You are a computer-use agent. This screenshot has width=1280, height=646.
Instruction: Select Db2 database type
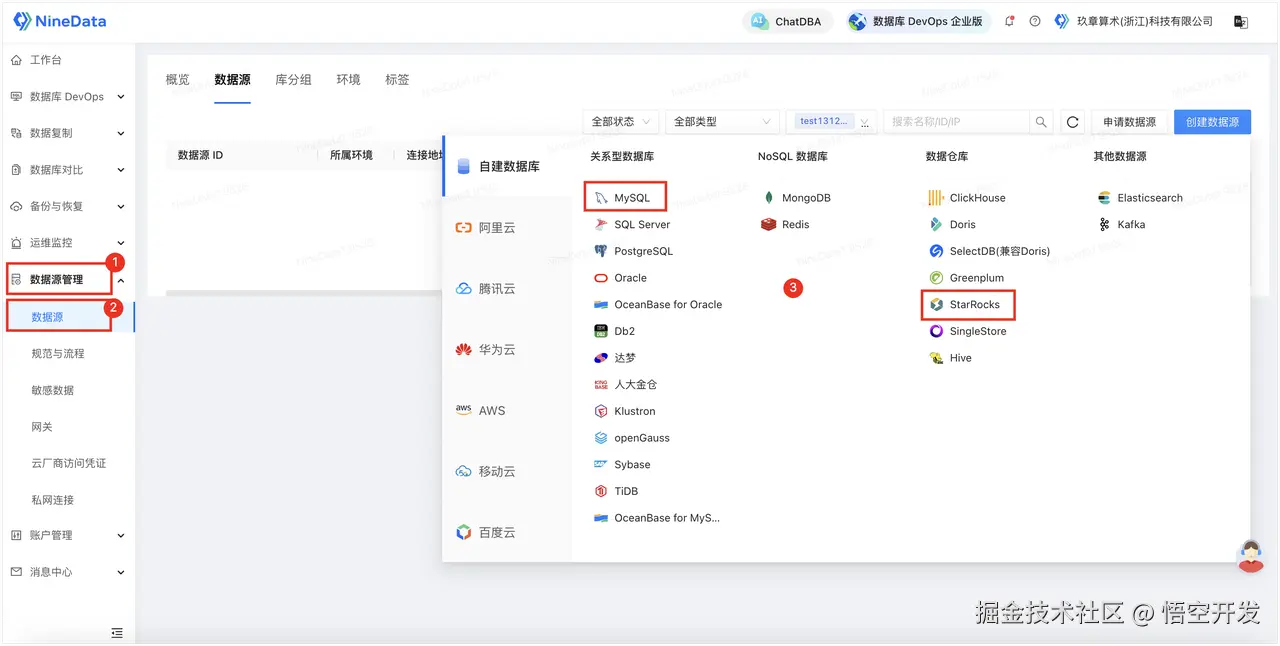click(614, 331)
